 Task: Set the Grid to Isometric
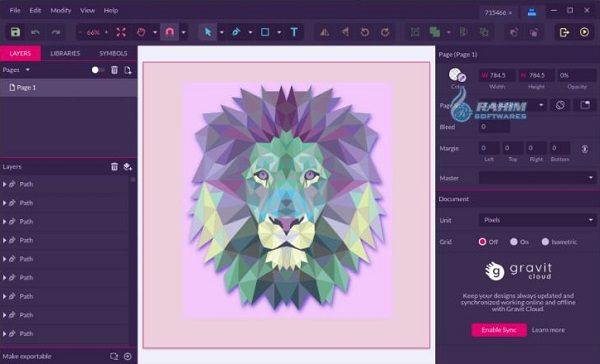(545, 242)
